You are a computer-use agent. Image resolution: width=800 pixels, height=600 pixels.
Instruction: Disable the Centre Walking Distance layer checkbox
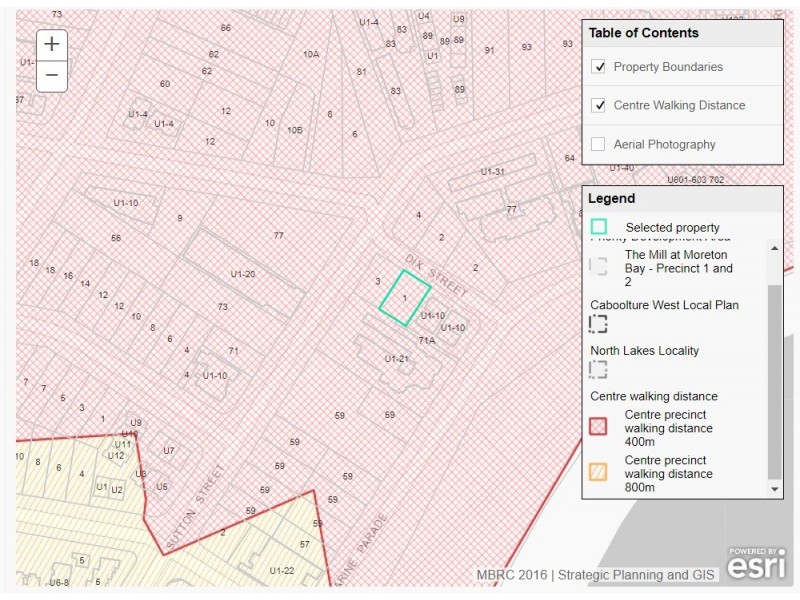pos(599,105)
